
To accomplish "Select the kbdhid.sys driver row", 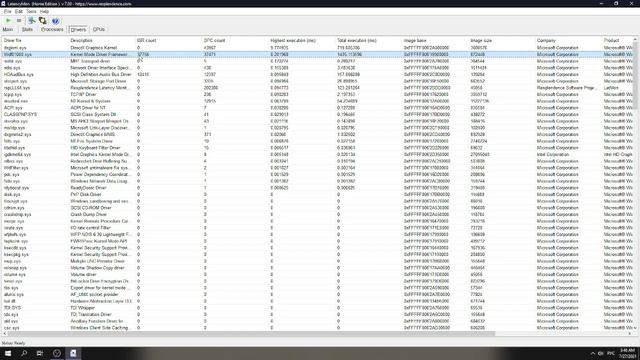I will [317, 148].
